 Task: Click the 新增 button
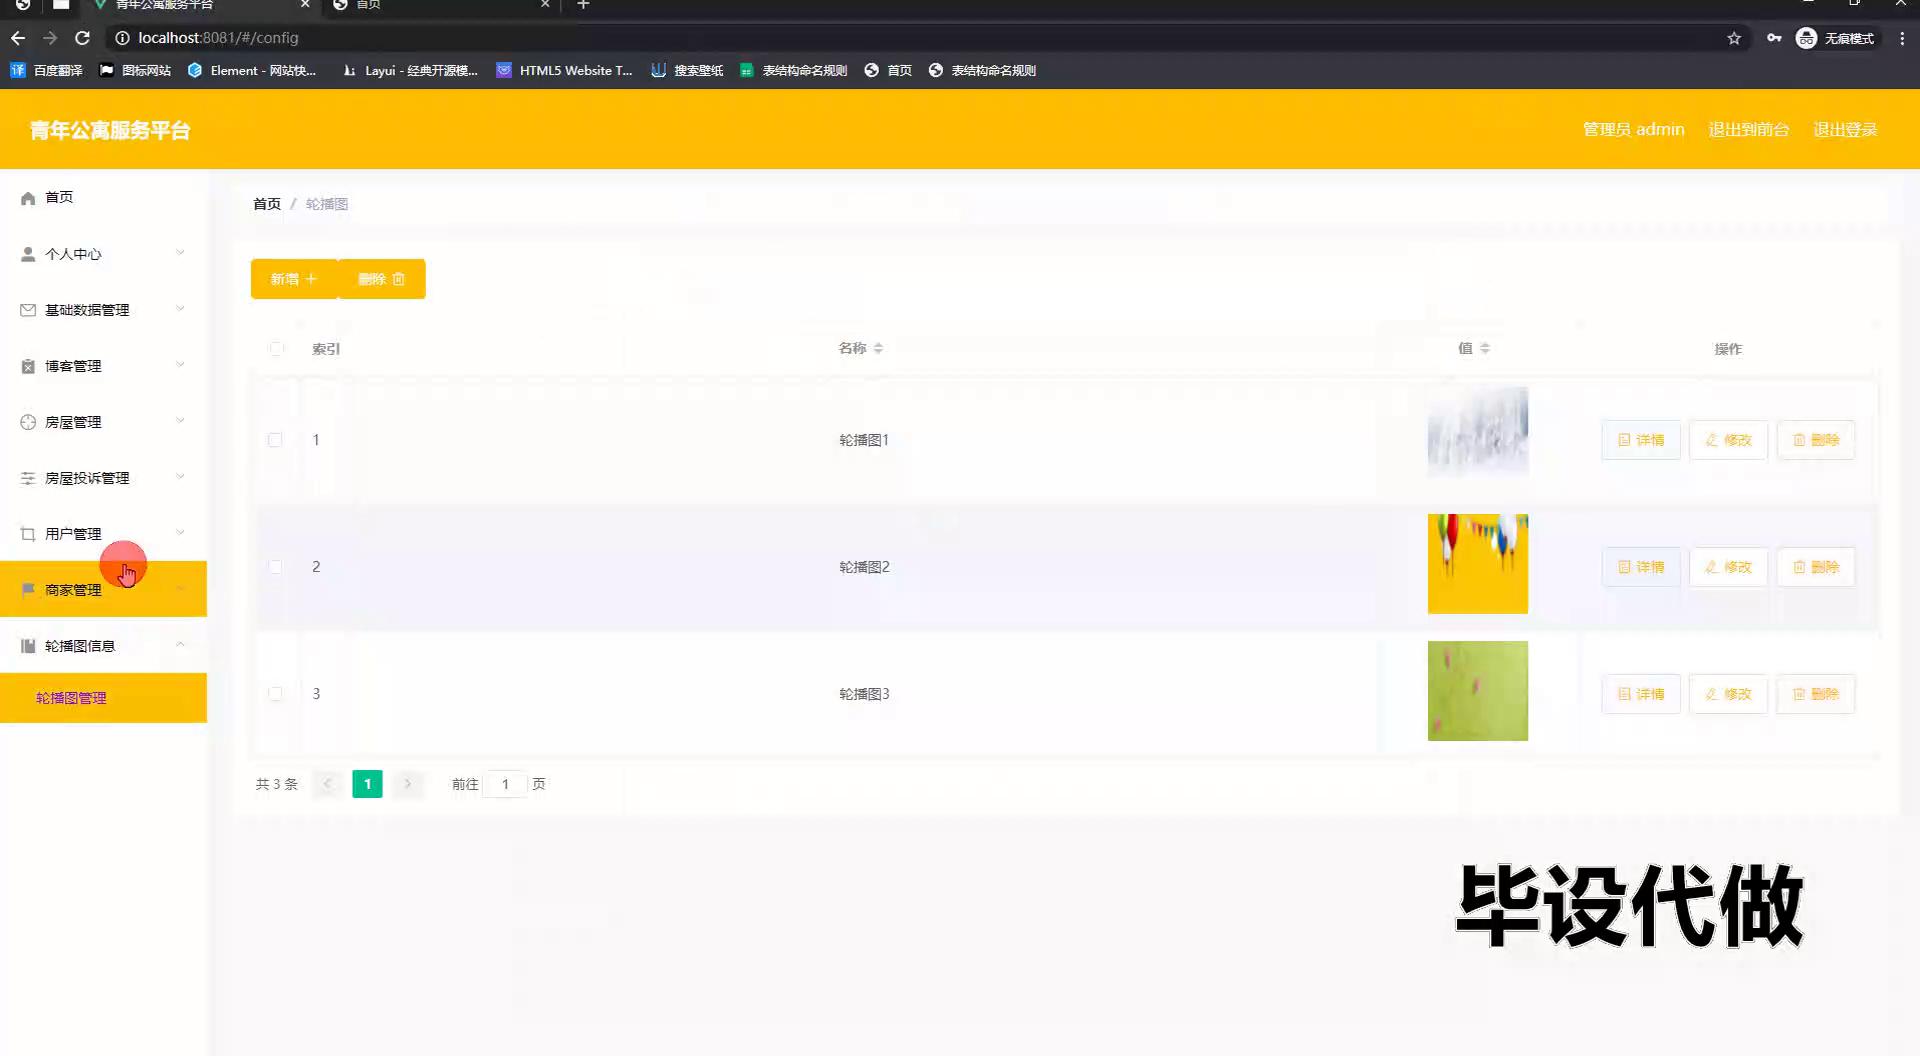(293, 279)
